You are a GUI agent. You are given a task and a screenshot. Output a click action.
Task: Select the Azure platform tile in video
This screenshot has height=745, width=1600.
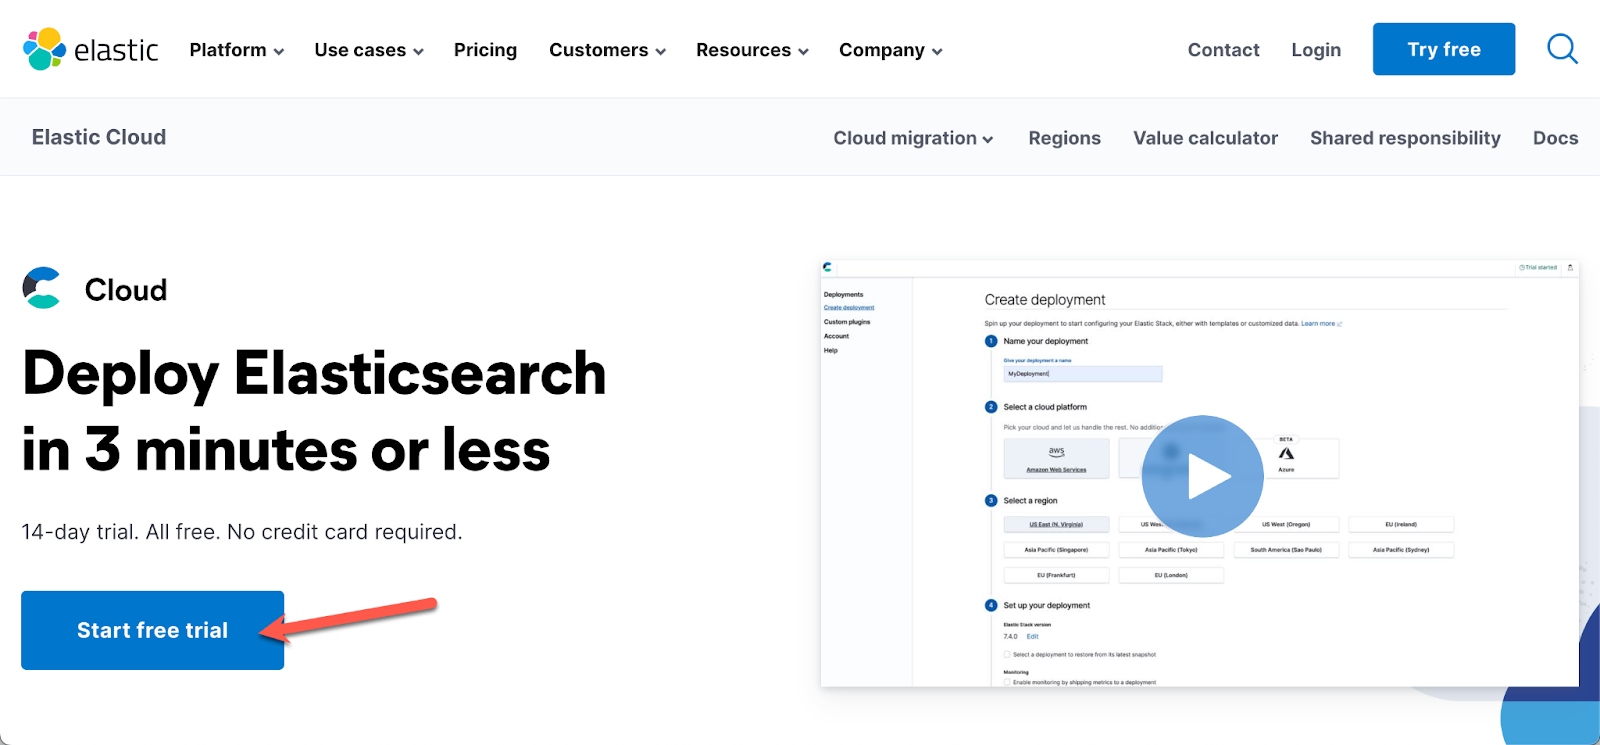(x=1286, y=459)
